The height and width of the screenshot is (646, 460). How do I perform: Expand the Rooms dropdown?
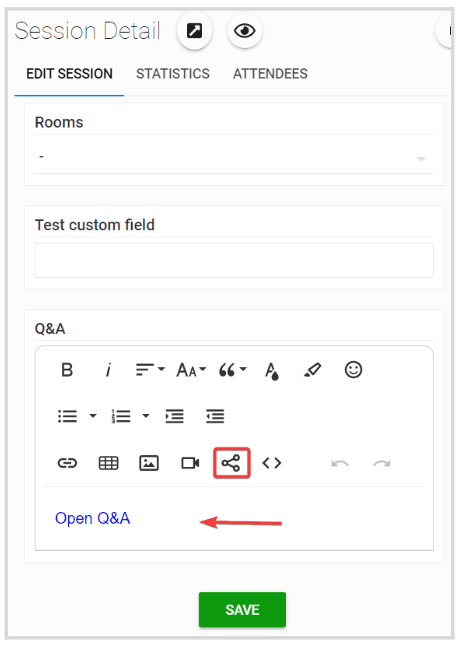click(234, 158)
